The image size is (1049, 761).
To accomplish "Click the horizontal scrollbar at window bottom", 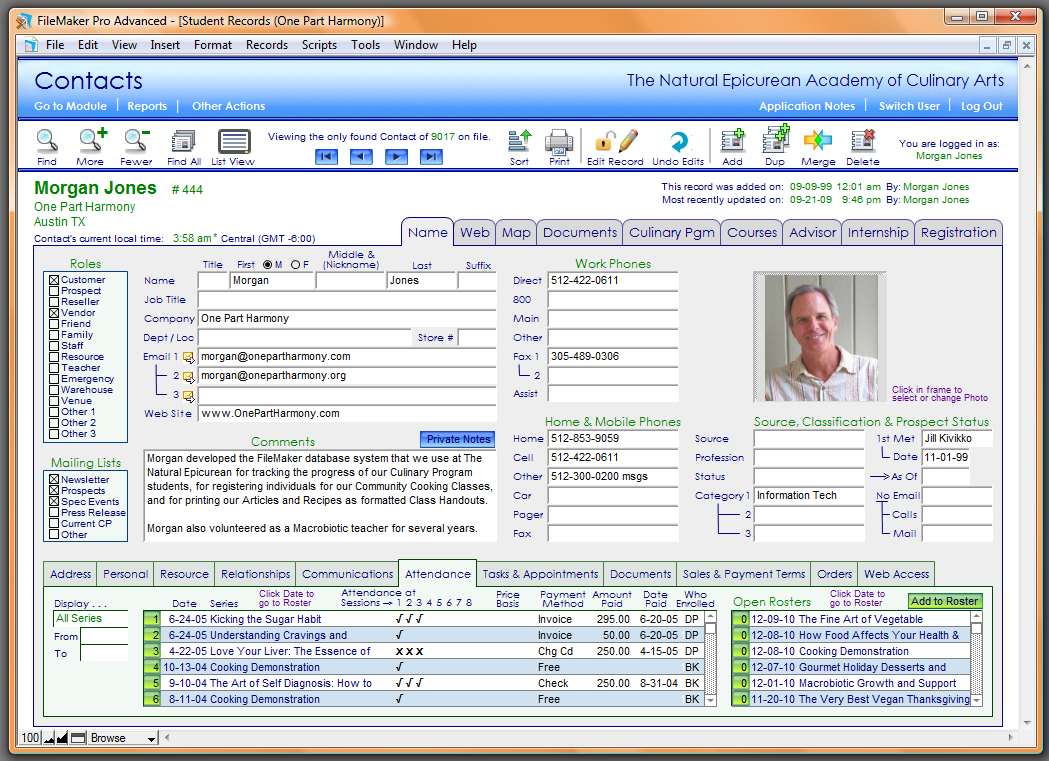I will tap(588, 738).
